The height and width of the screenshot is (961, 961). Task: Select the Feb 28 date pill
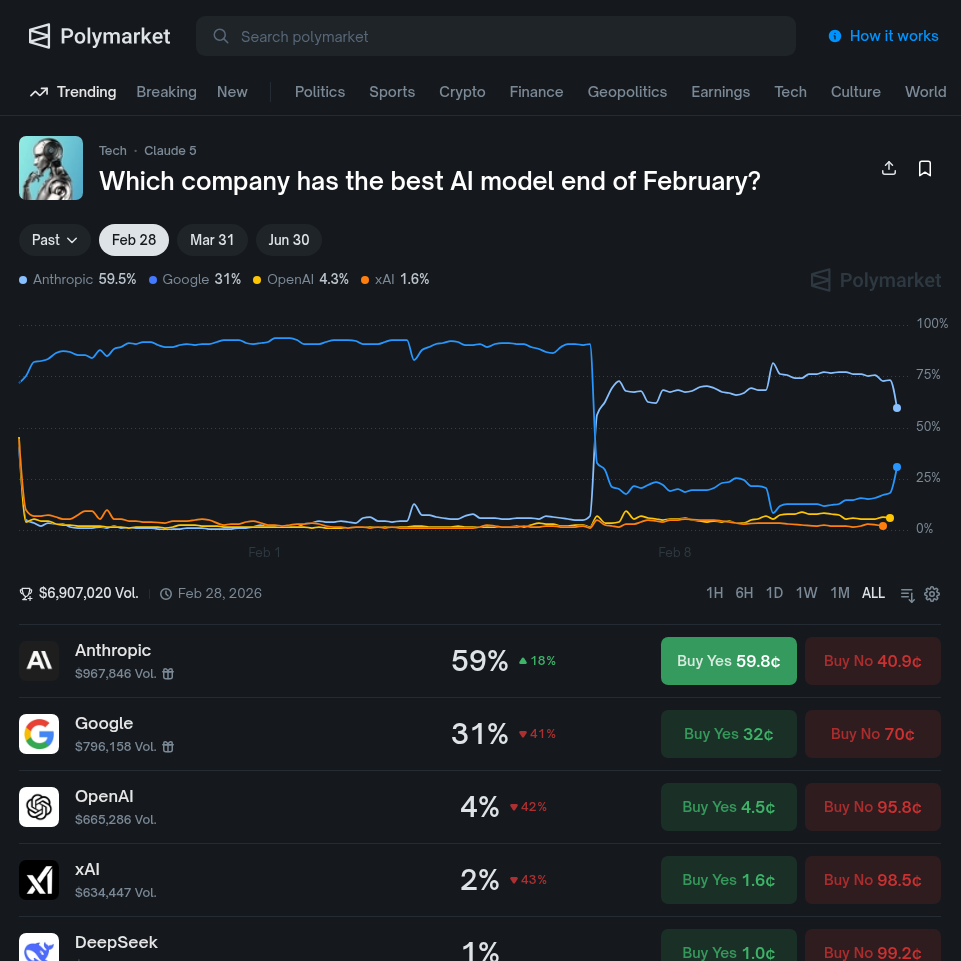click(134, 240)
